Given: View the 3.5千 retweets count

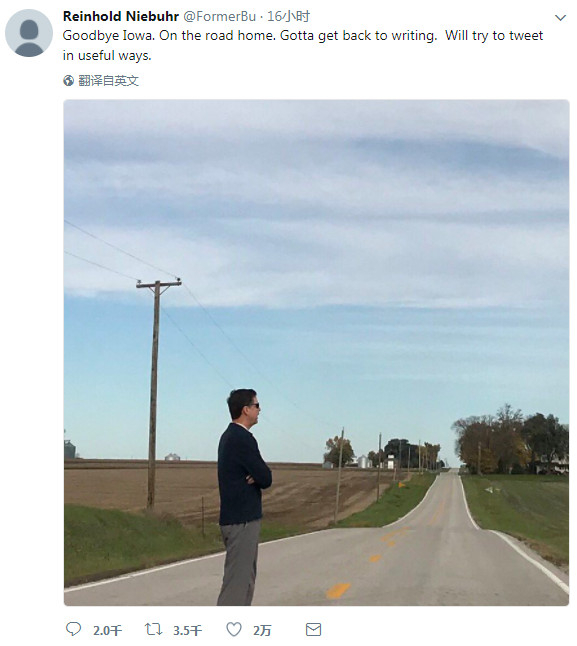Looking at the screenshot, I should [187, 630].
